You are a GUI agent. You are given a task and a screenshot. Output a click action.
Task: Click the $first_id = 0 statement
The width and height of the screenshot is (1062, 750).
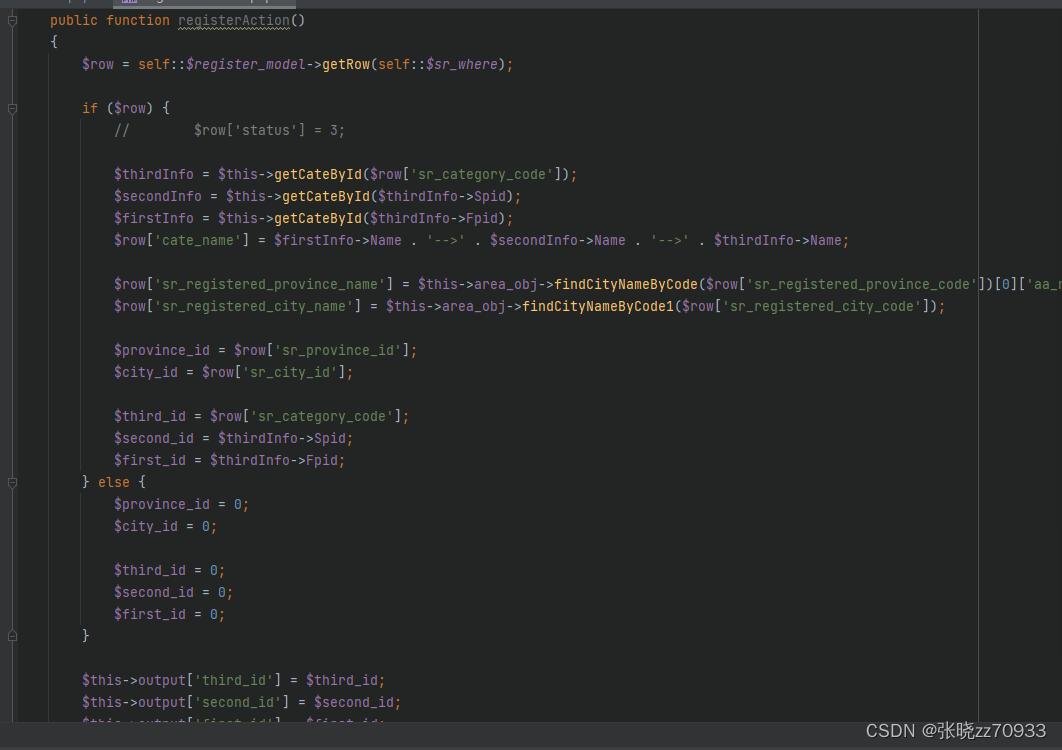pos(169,614)
